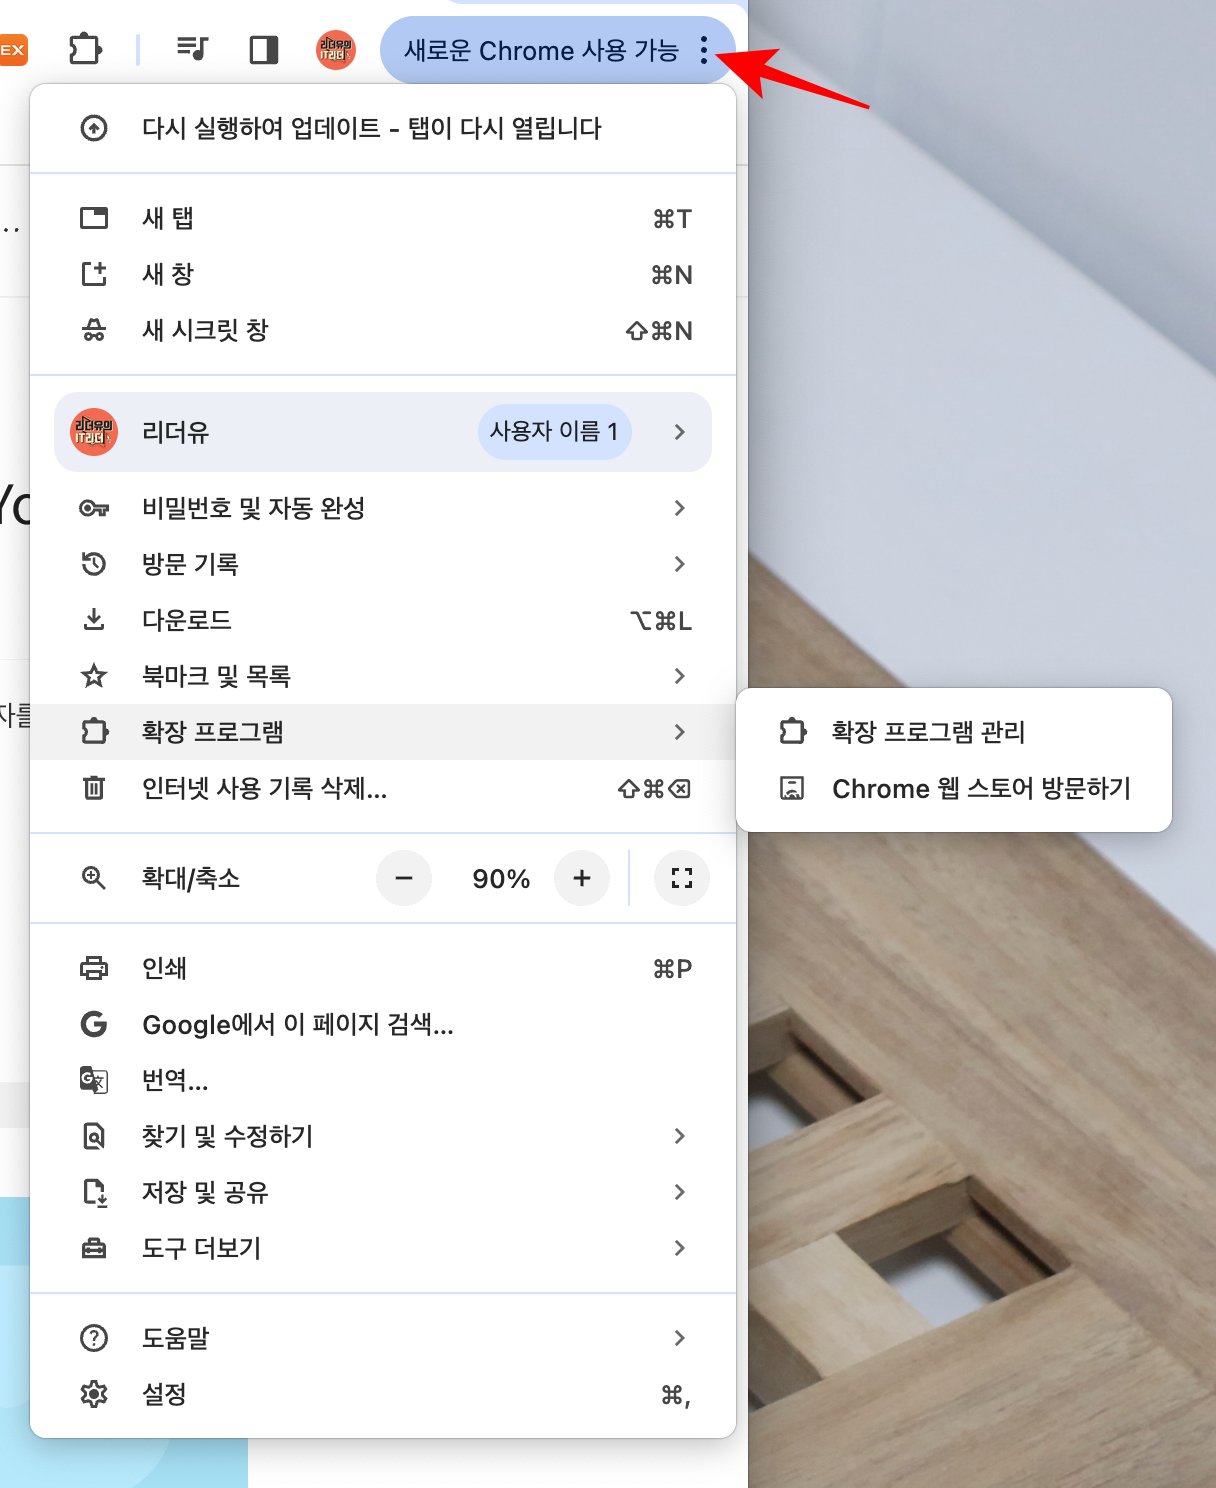Click the download arrow icon beside '다운로드'
Screen dimensions: 1216x1488
click(x=94, y=620)
